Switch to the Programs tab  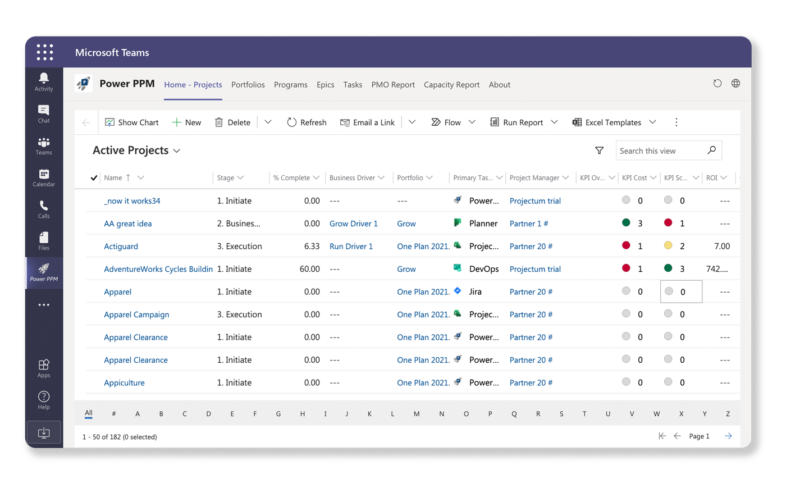291,85
